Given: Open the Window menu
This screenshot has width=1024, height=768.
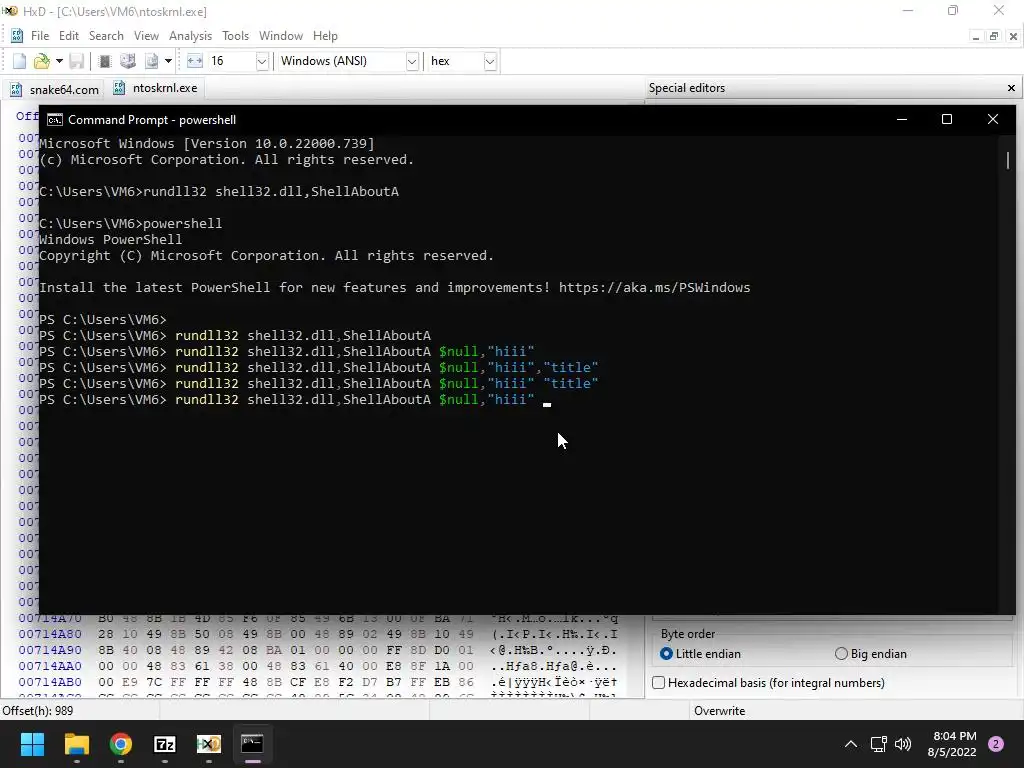Looking at the screenshot, I should click(x=281, y=36).
